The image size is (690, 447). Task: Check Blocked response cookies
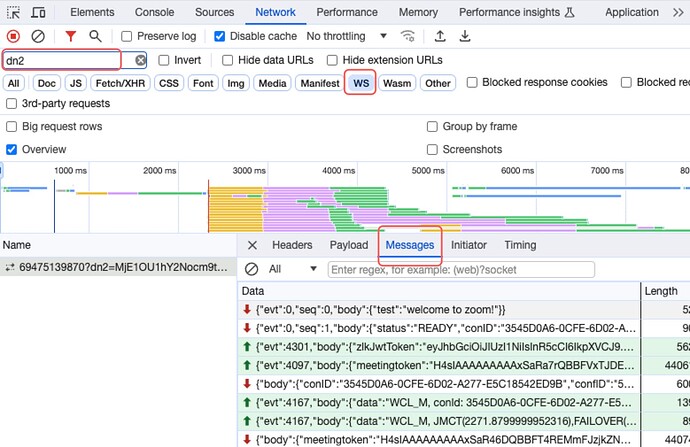coord(472,82)
